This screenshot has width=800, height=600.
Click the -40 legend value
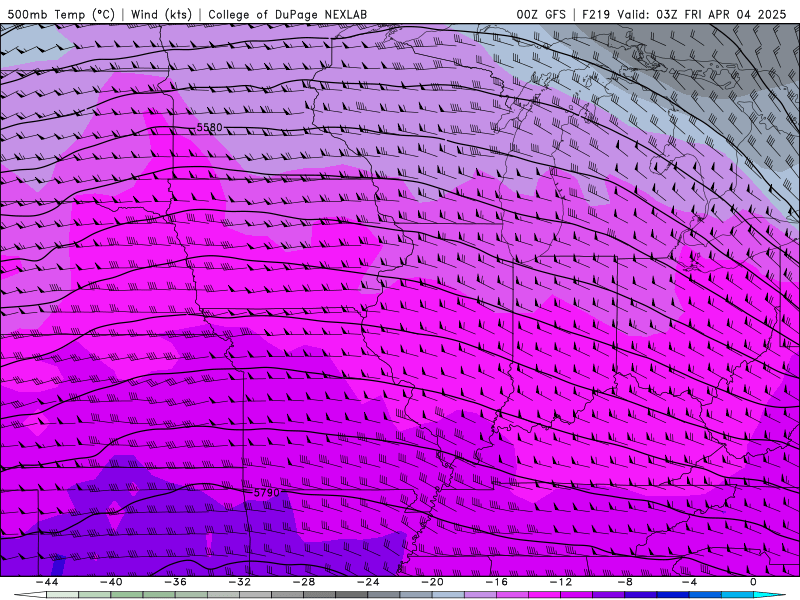tap(111, 582)
